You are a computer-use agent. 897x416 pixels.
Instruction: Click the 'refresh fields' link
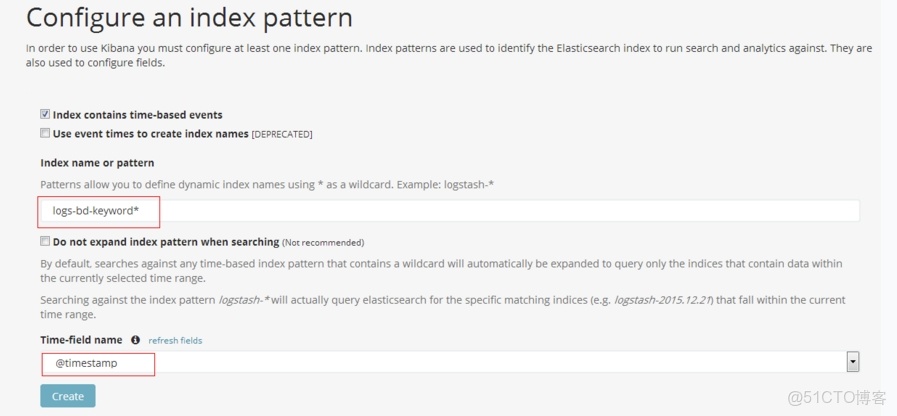[x=175, y=341]
